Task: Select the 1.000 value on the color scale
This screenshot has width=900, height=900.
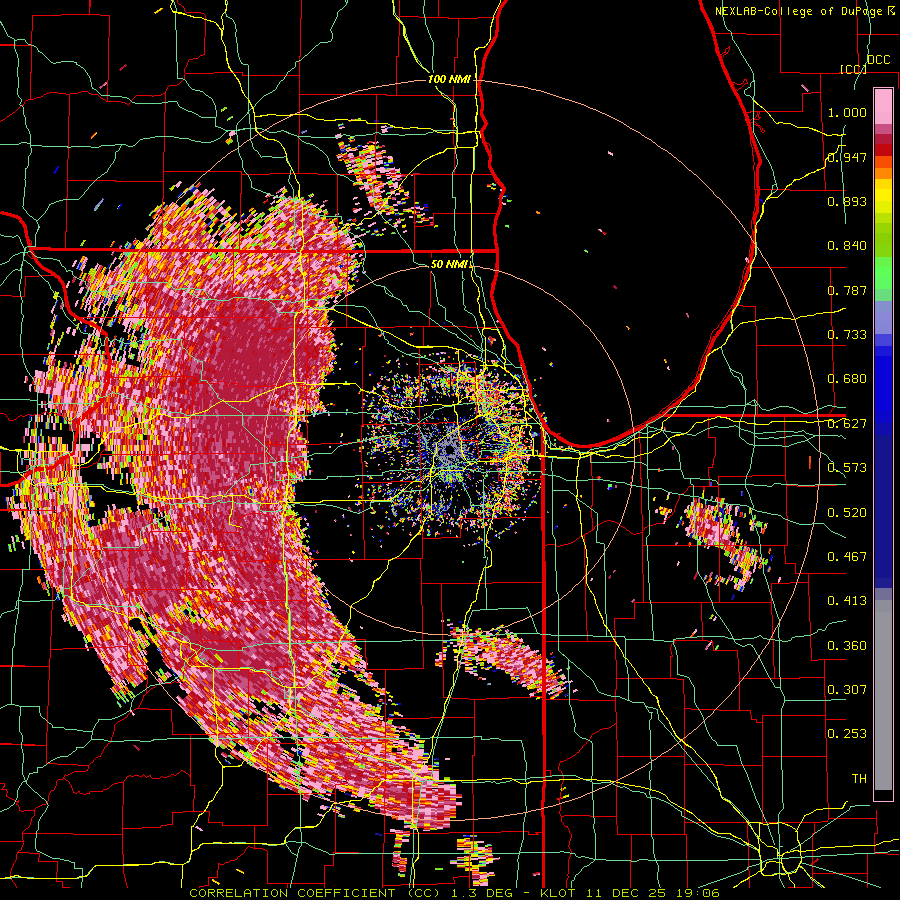Action: (847, 112)
